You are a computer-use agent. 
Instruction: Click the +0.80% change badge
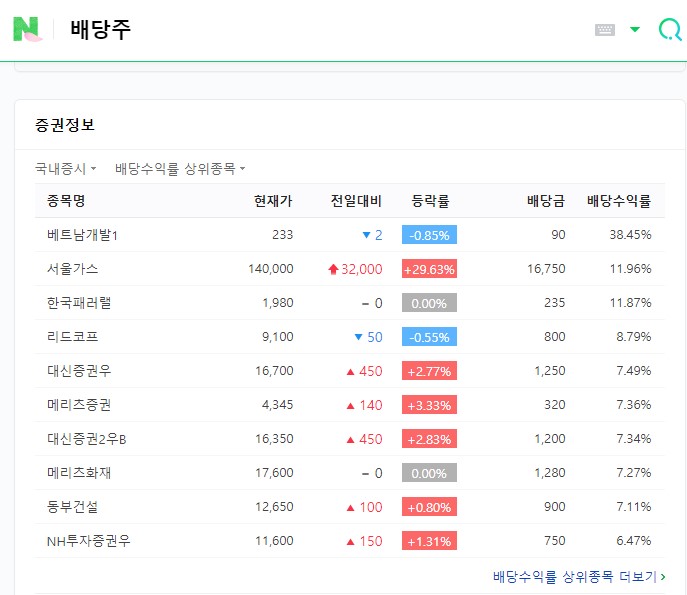[429, 506]
